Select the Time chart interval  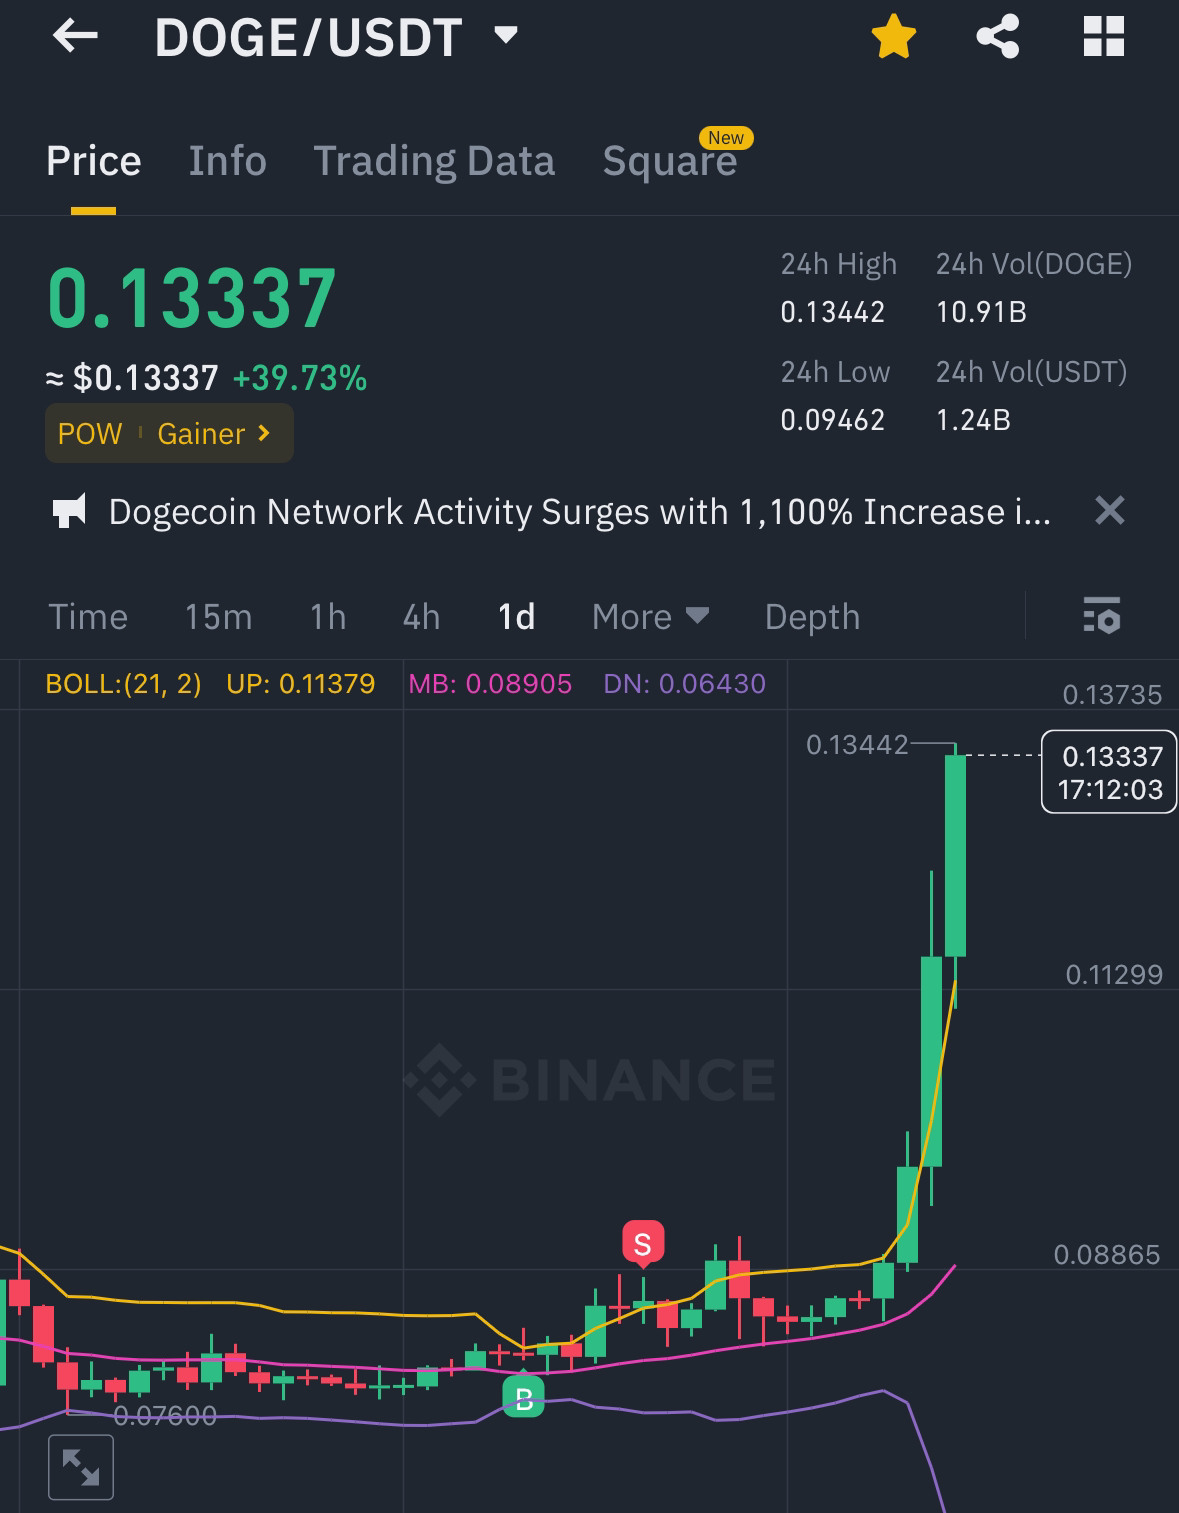tap(88, 617)
